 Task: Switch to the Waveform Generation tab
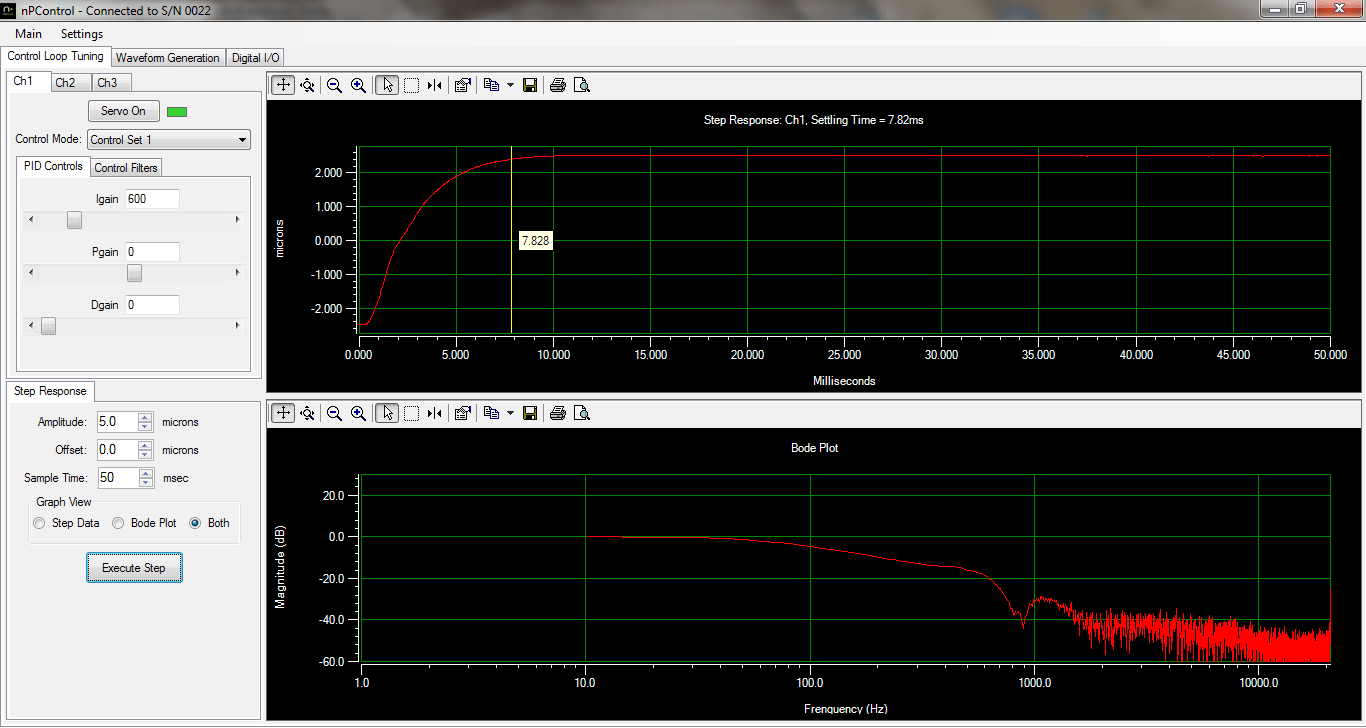click(x=168, y=58)
